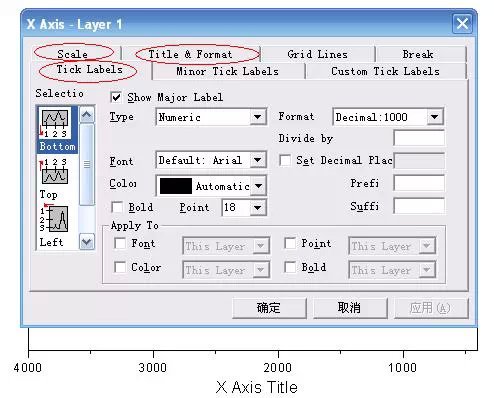Switch to the Break tab
This screenshot has height=398, width=494.
click(418, 54)
